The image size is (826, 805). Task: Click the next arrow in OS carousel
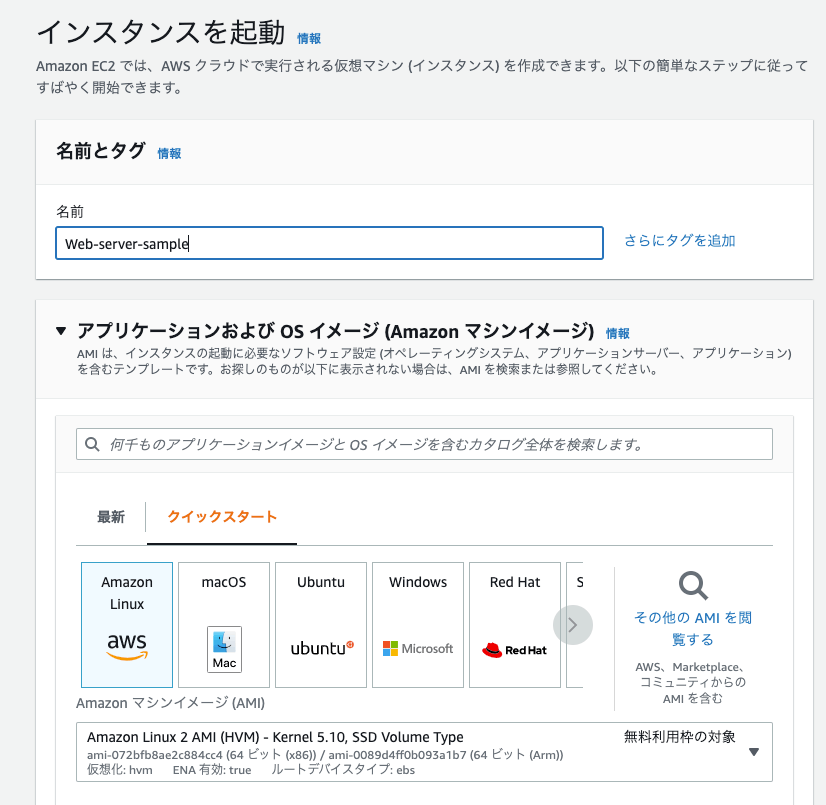click(573, 625)
